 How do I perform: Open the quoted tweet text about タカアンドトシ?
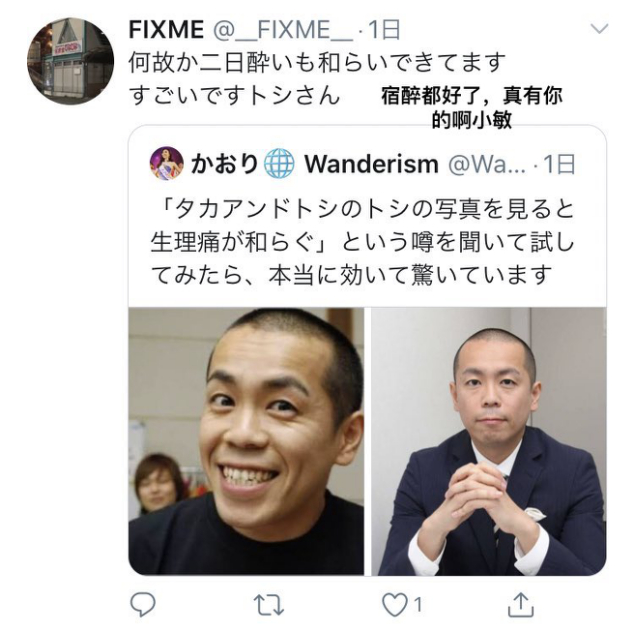click(x=362, y=242)
